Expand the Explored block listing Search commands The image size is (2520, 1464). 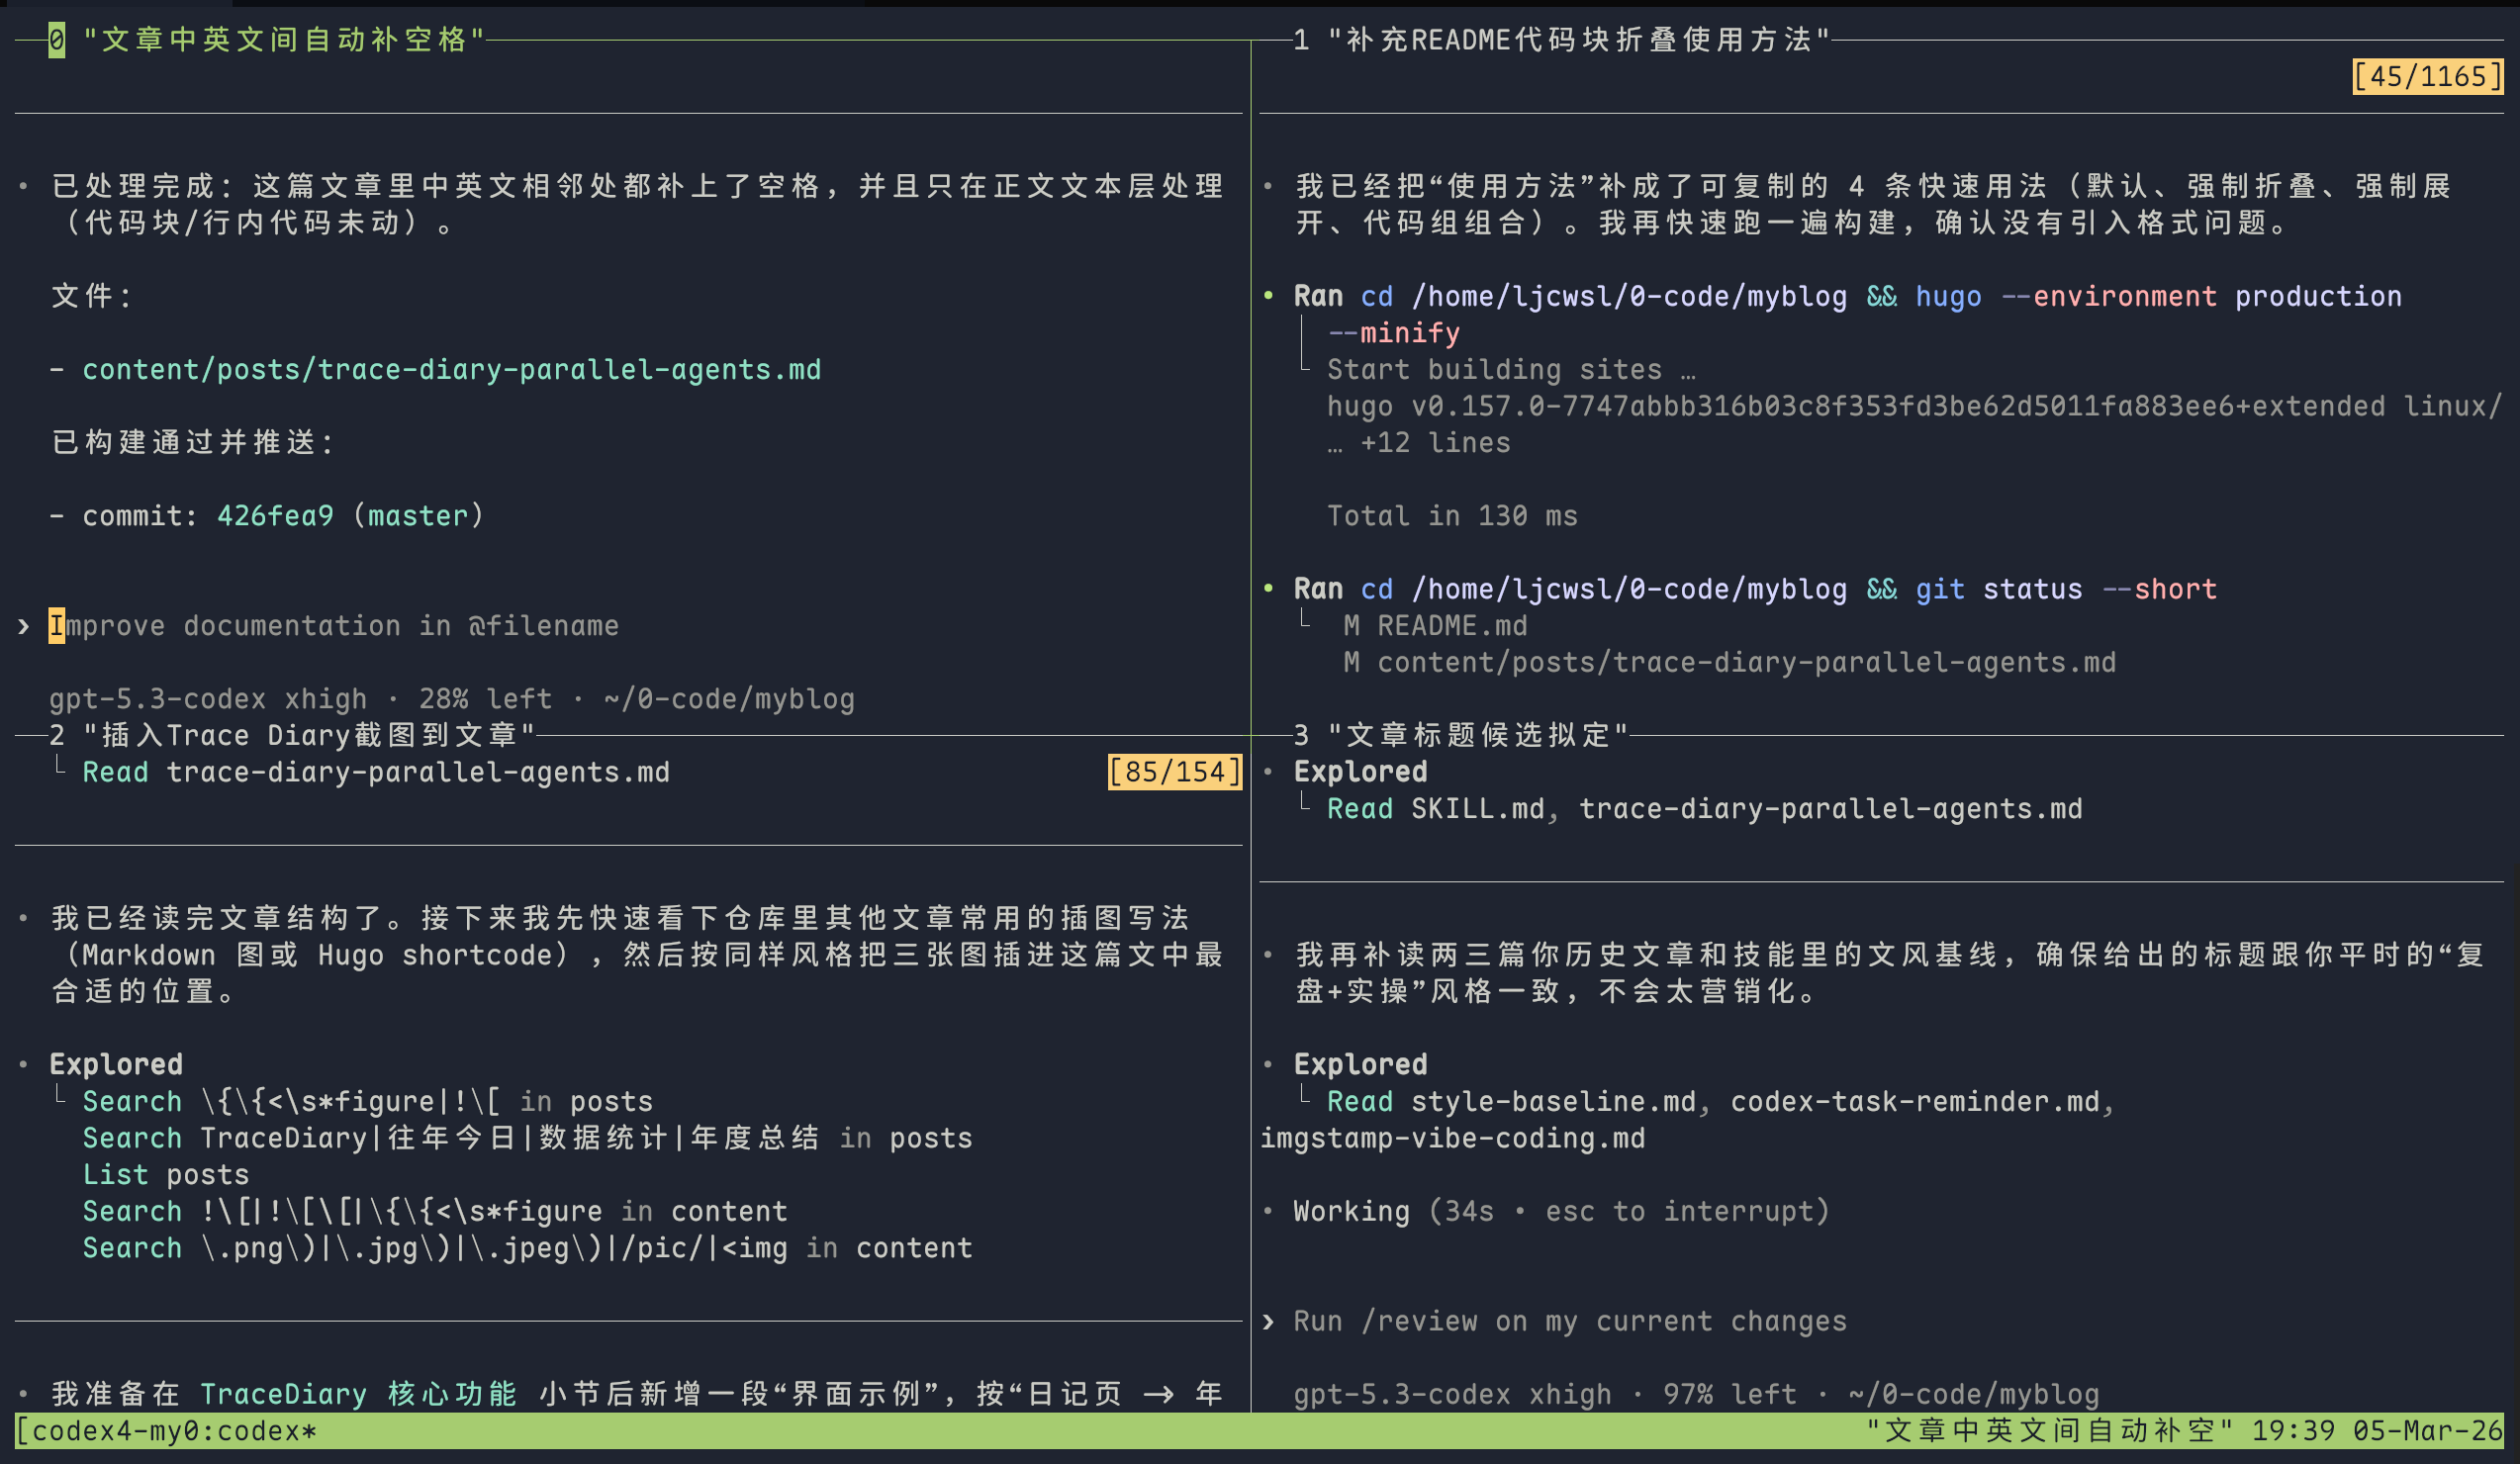tap(116, 1065)
